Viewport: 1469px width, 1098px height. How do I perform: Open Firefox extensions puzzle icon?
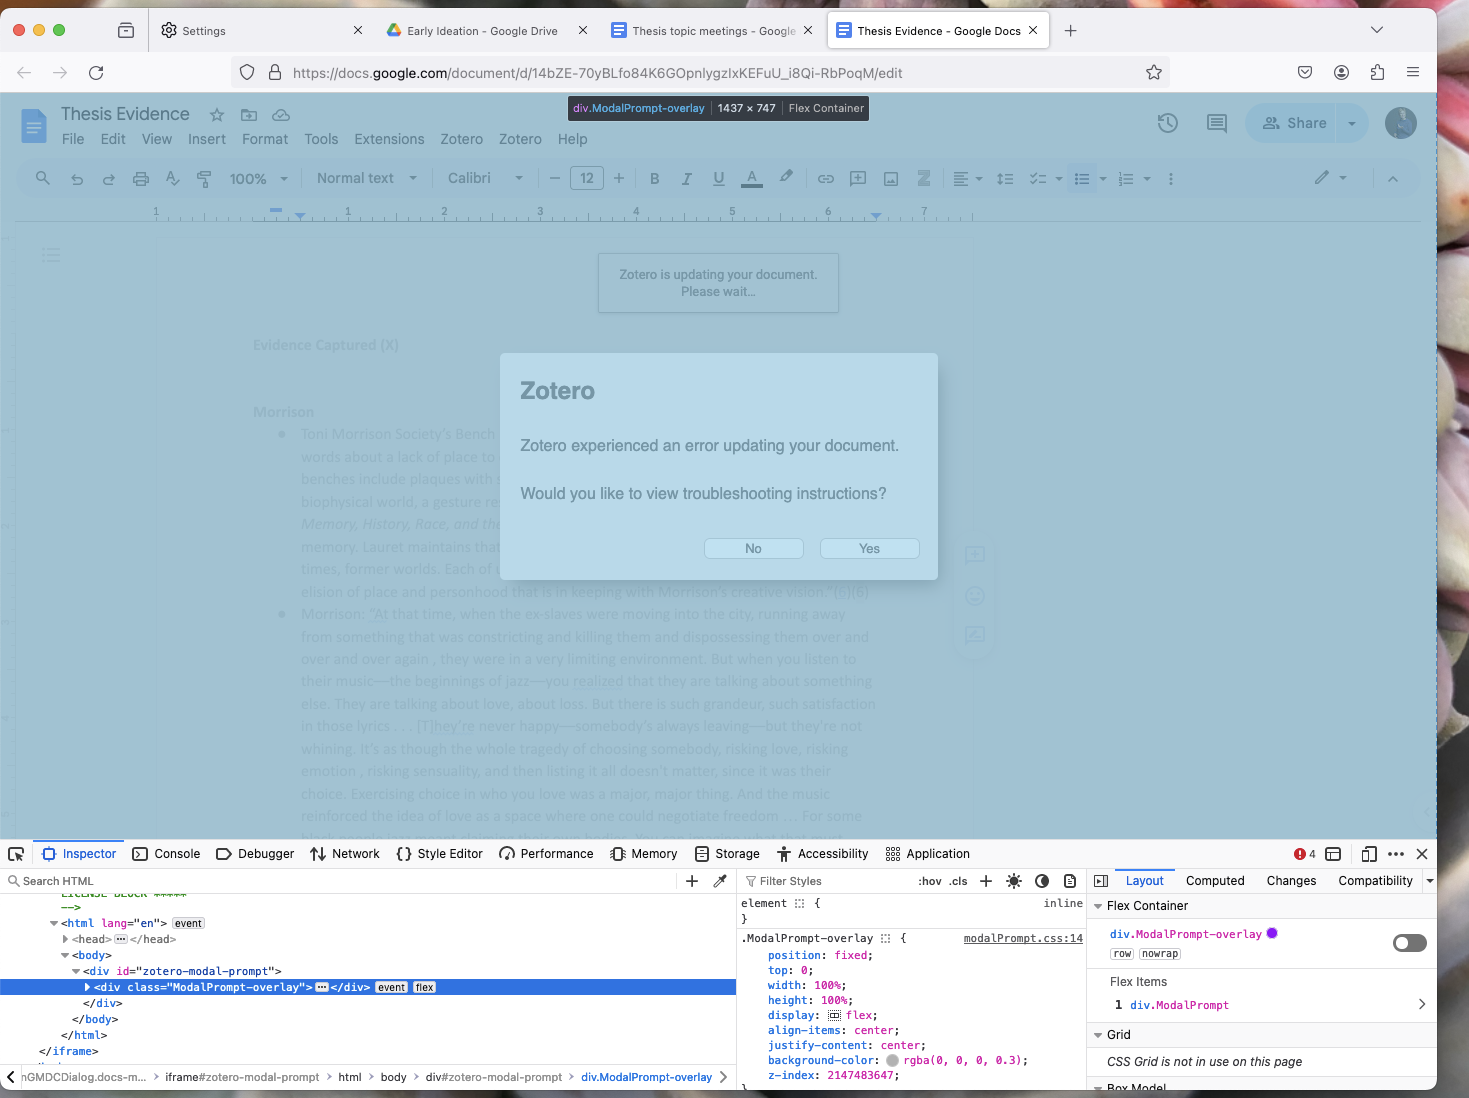[x=1377, y=72]
